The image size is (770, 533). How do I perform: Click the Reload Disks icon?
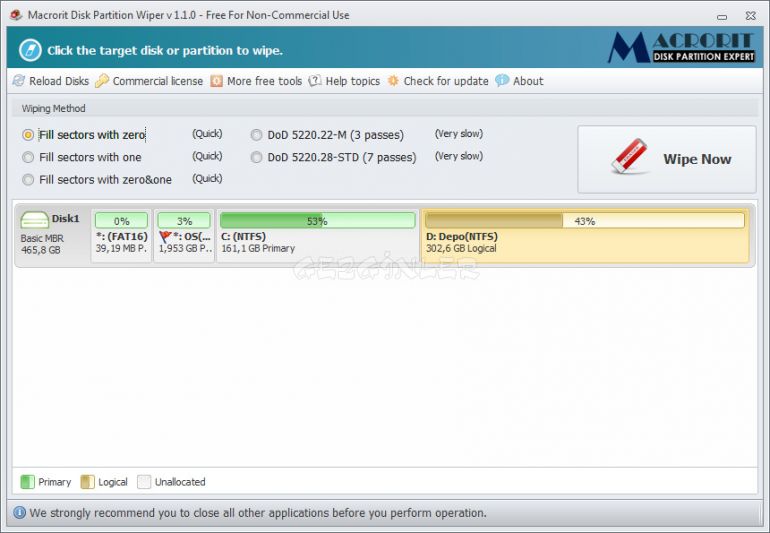[x=19, y=81]
